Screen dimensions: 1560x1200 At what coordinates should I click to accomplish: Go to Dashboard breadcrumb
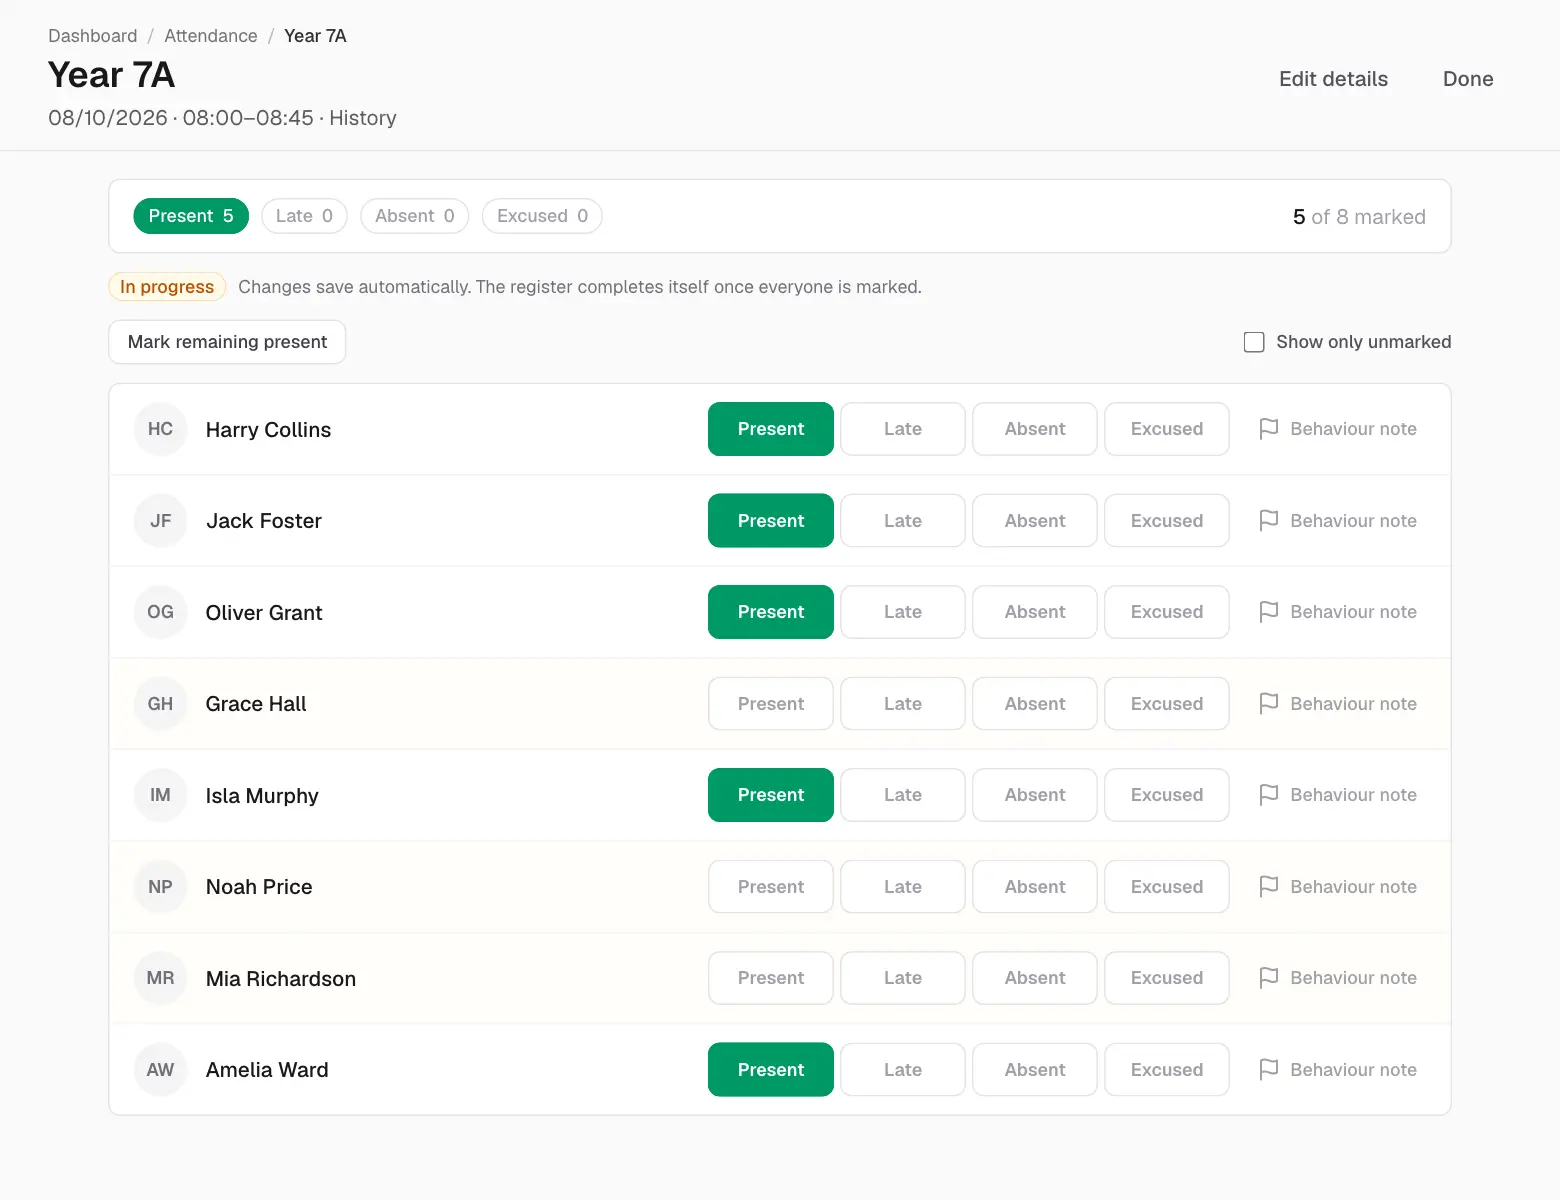93,36
